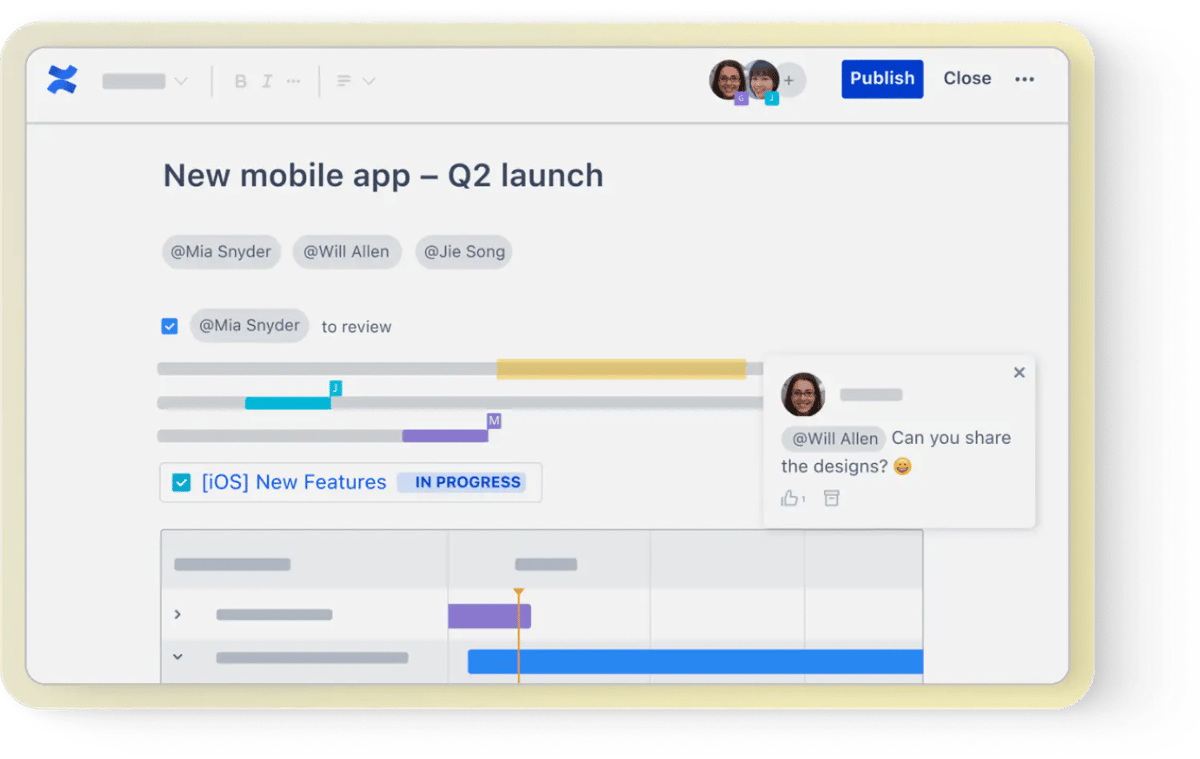Give the comment a thumbs-up reaction
Viewport: 1200px width, 759px height.
(x=789, y=497)
